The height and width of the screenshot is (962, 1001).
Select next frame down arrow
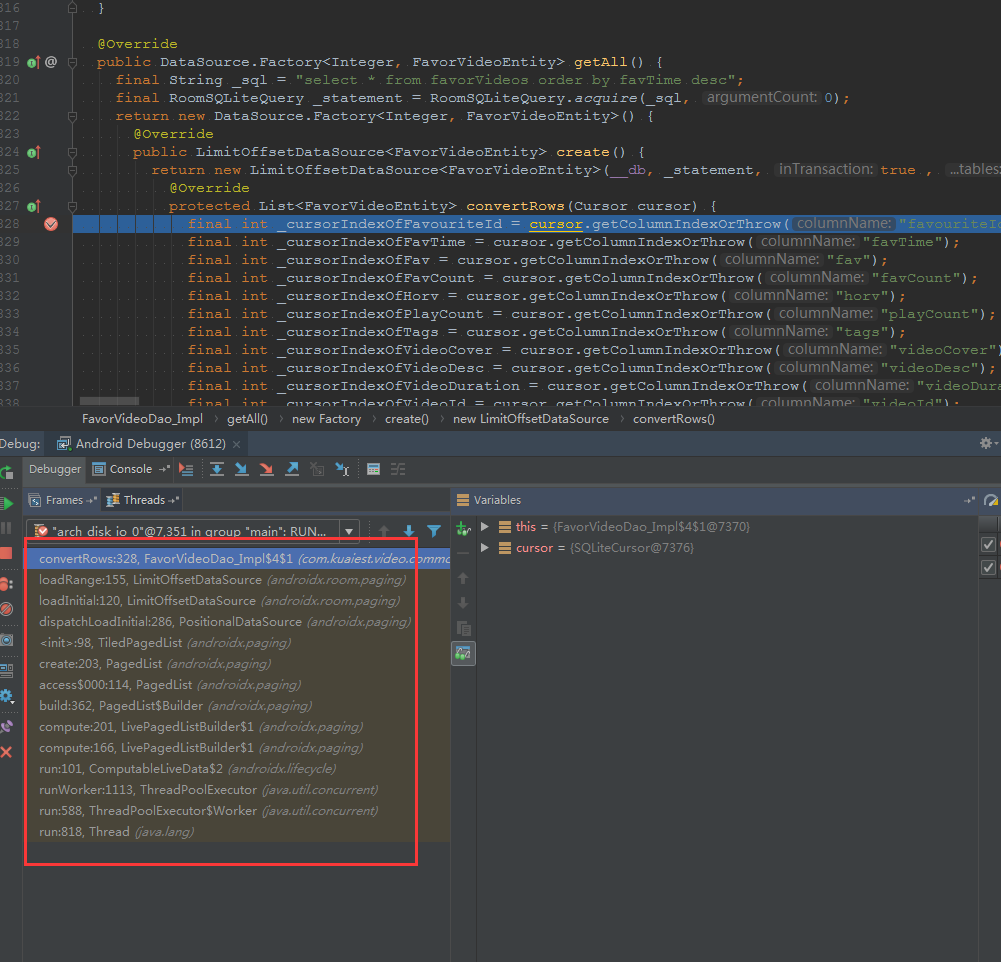click(x=409, y=530)
